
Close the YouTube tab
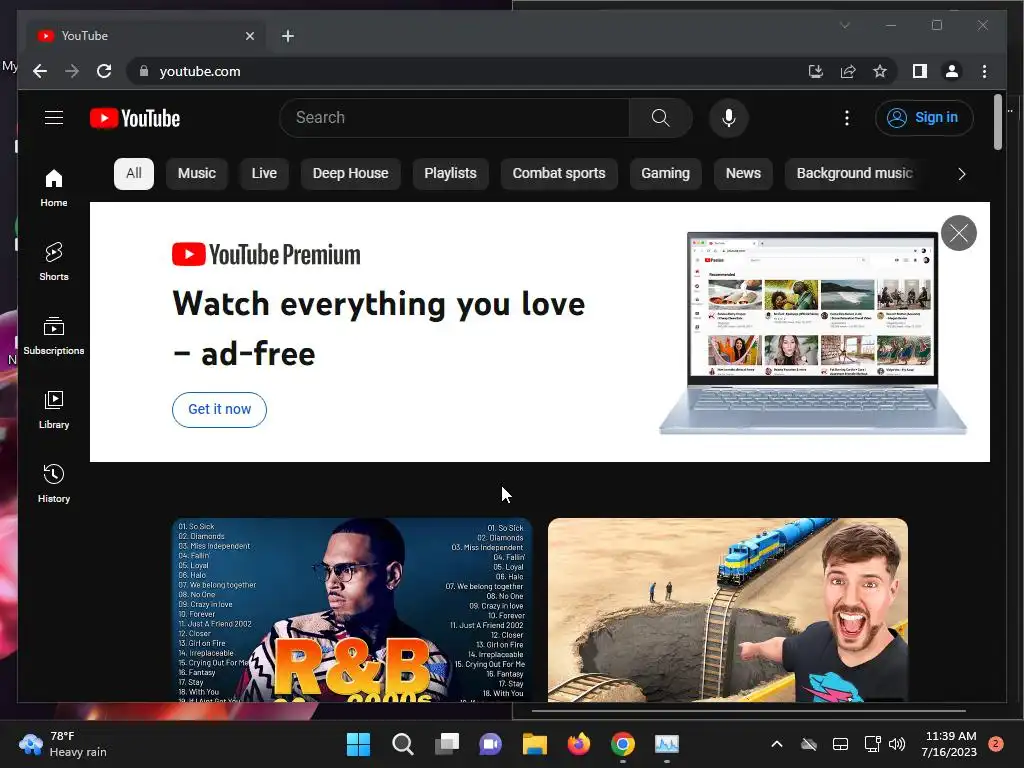(x=249, y=36)
